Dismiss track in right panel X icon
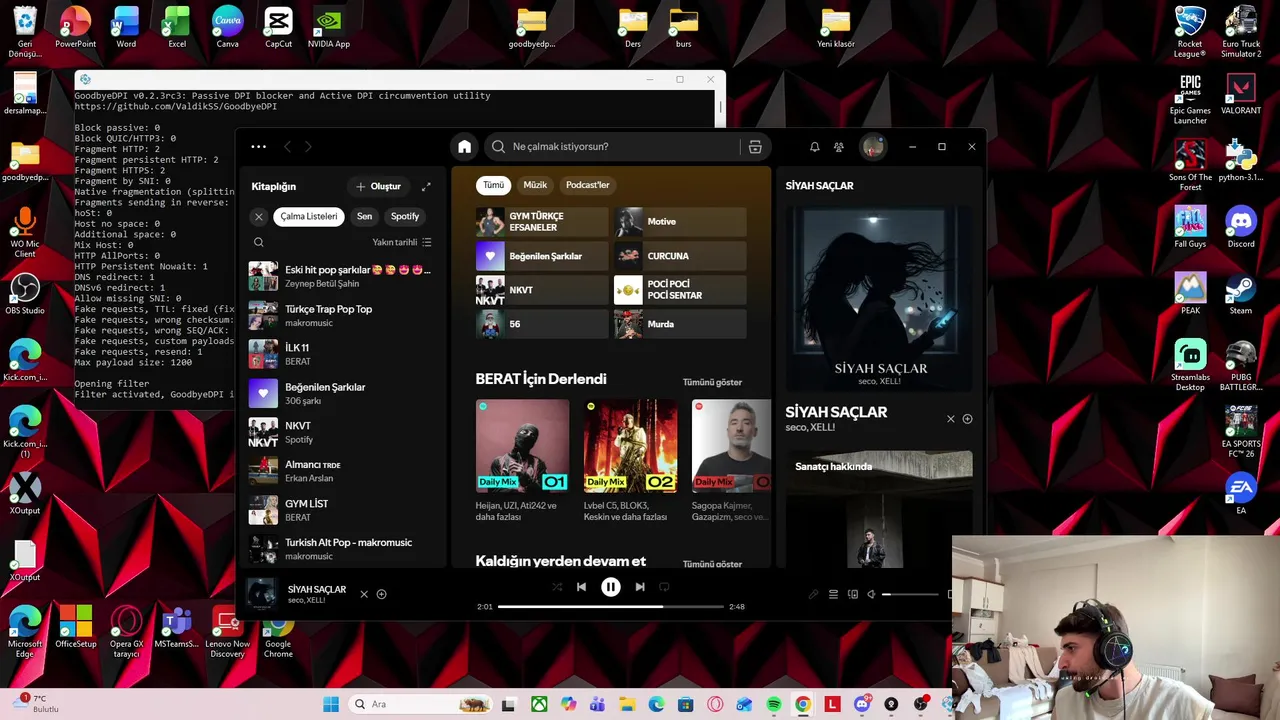 [x=951, y=419]
